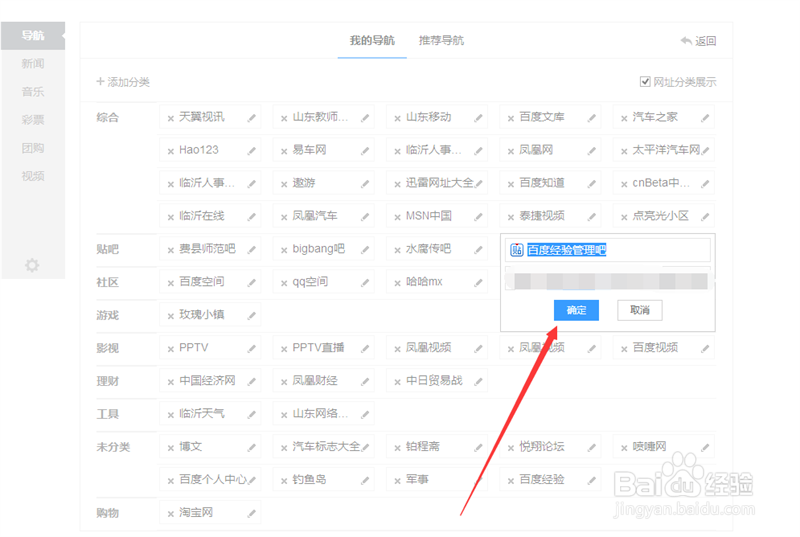Click the 社区 category label
The width and height of the screenshot is (800, 537).
pyautogui.click(x=107, y=282)
